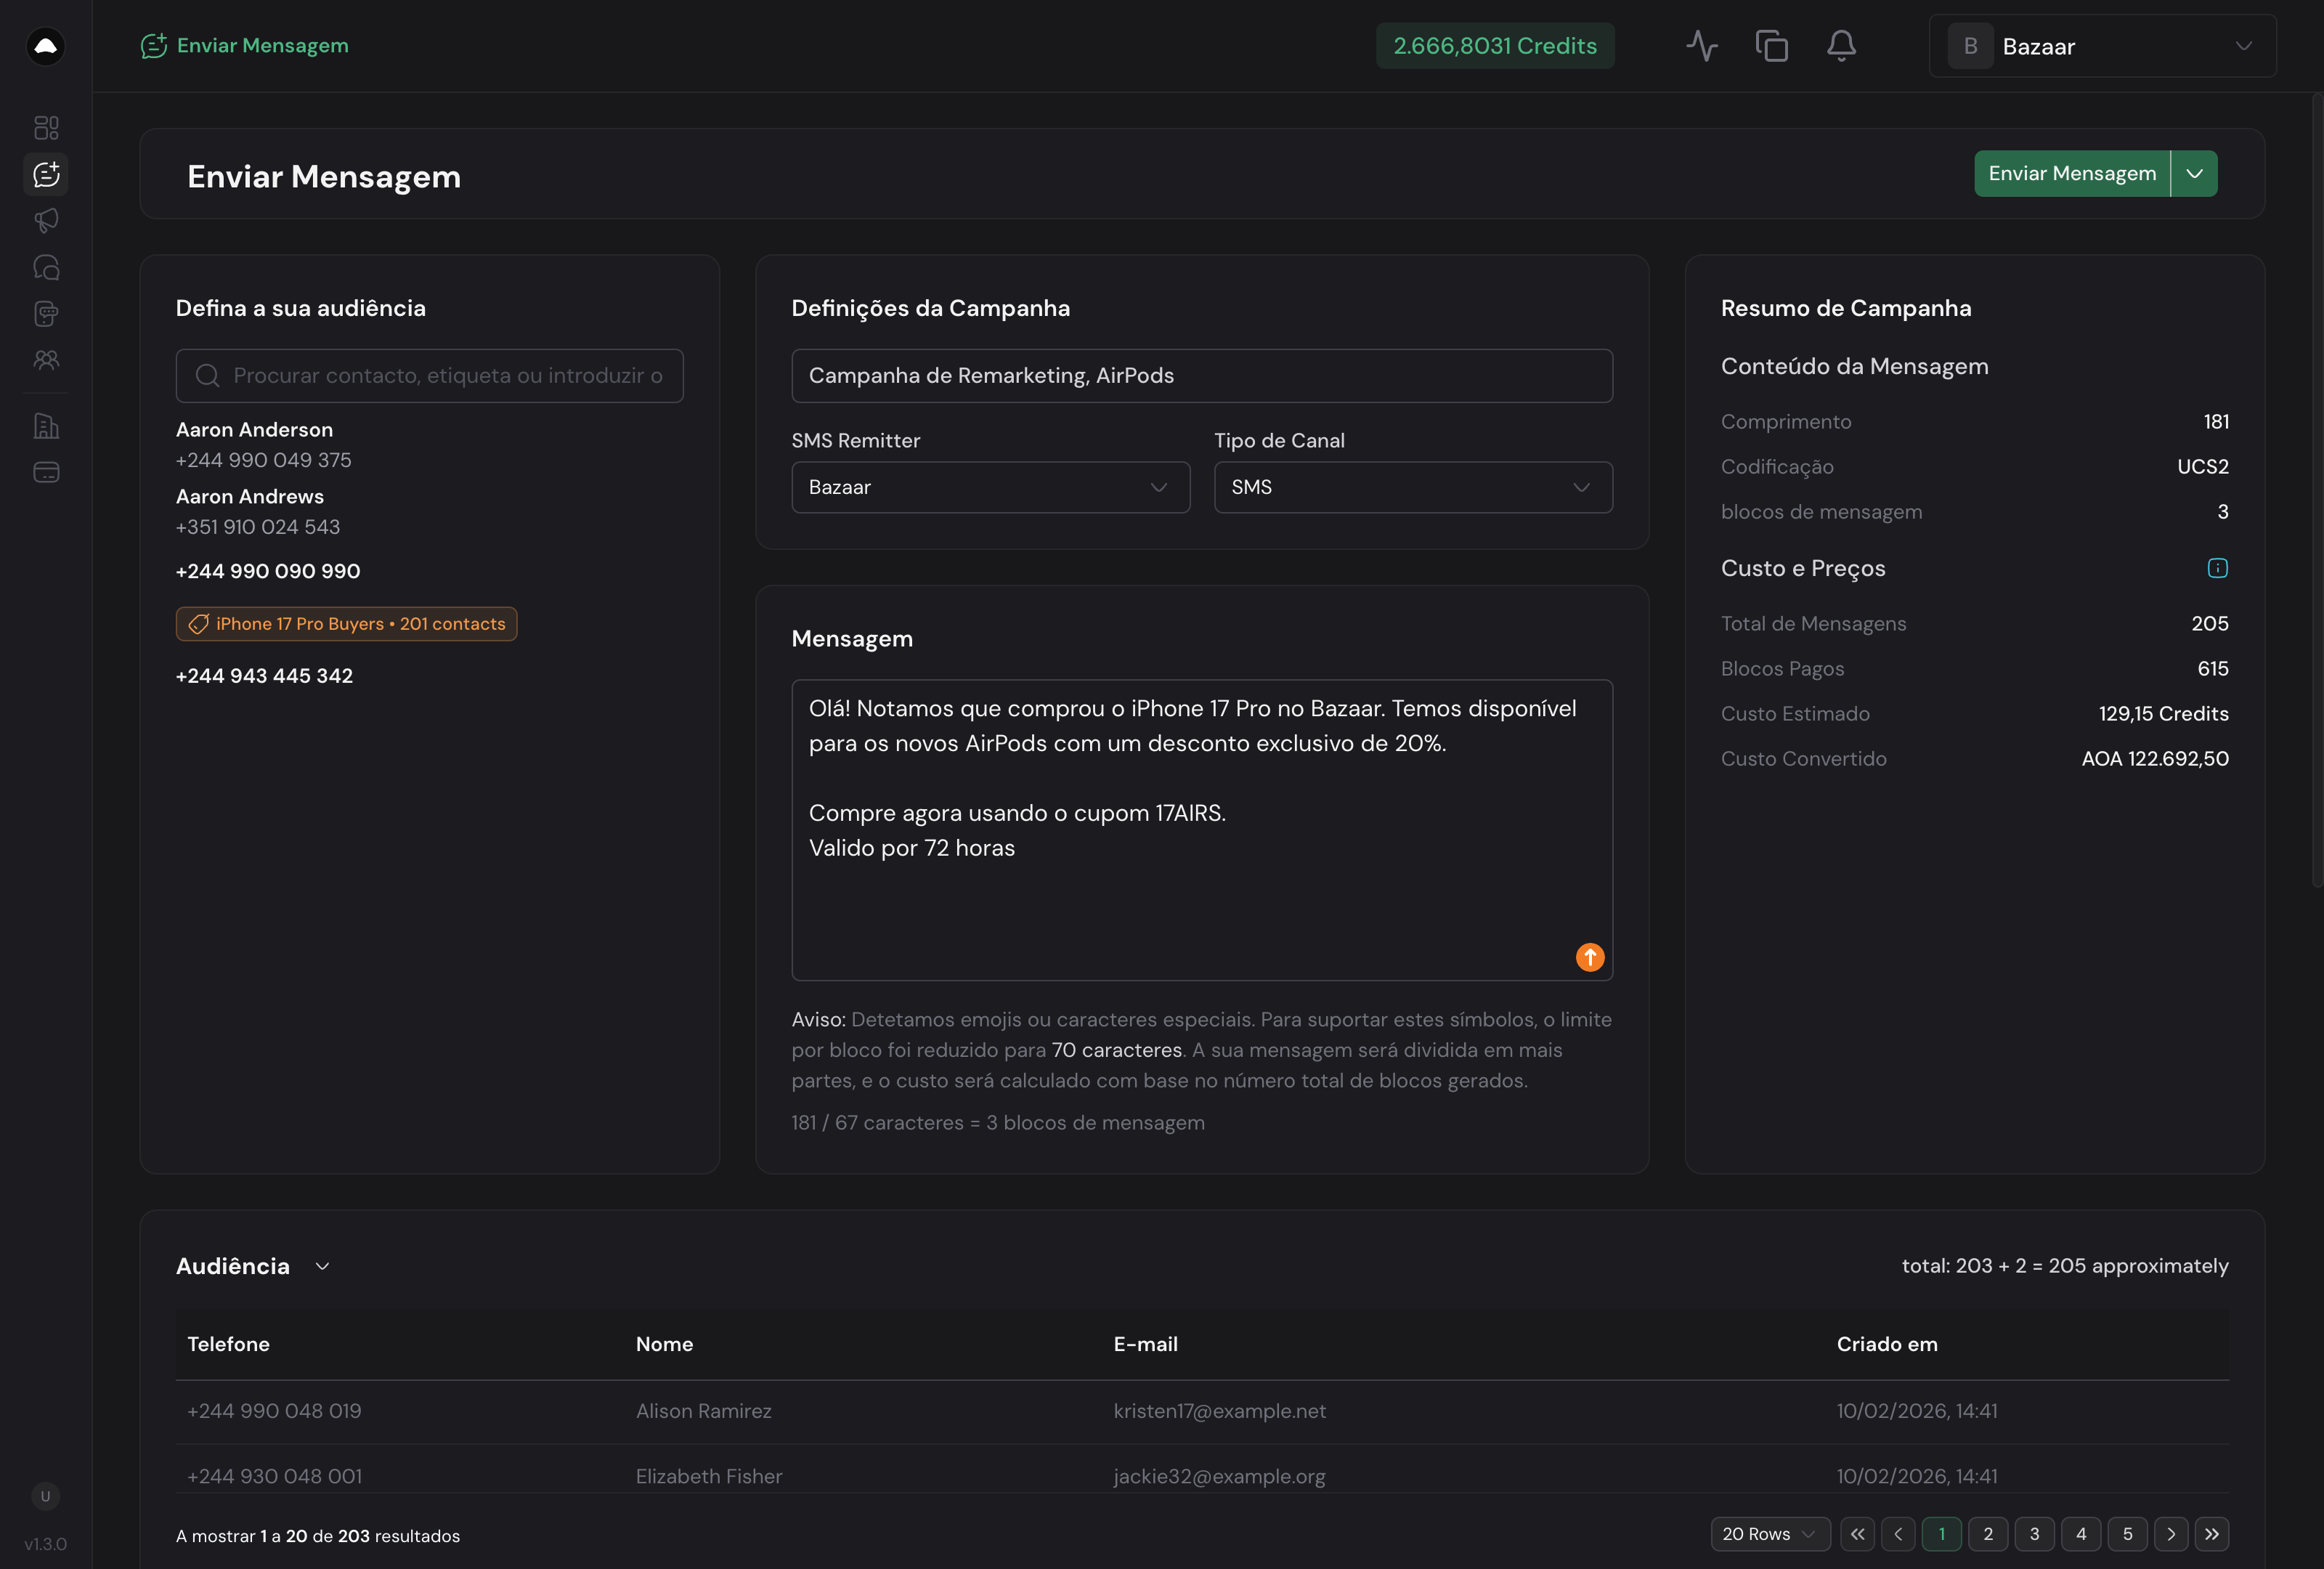
Task: Go to next page of audience table
Action: coord(2171,1534)
